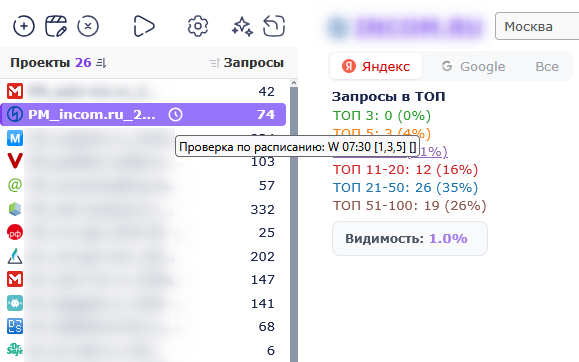Sort projects using icon beside 26
Image resolution: width=579 pixels, height=362 pixels.
click(x=101, y=63)
